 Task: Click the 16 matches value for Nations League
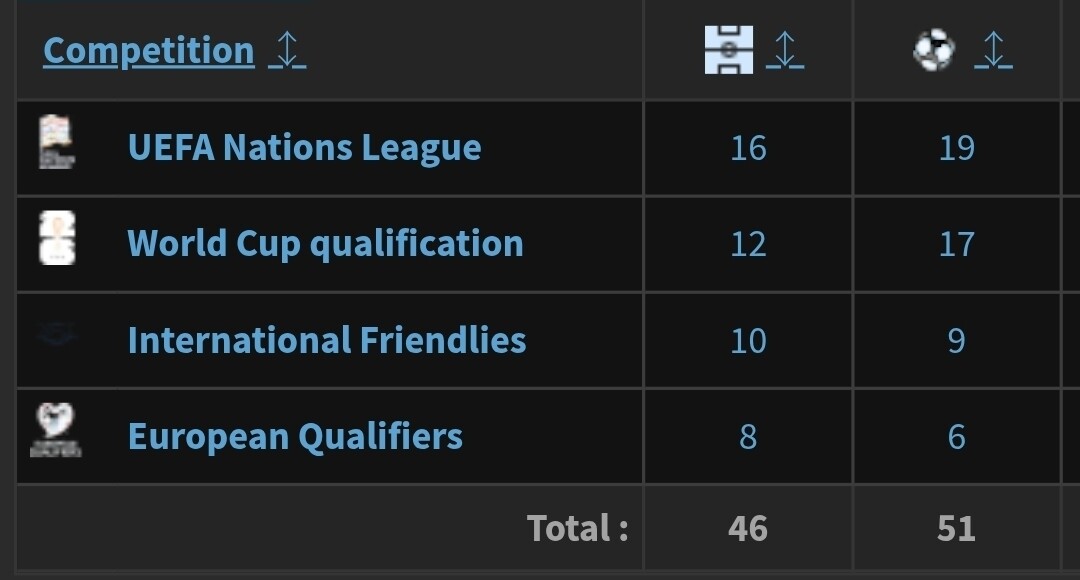pos(748,148)
